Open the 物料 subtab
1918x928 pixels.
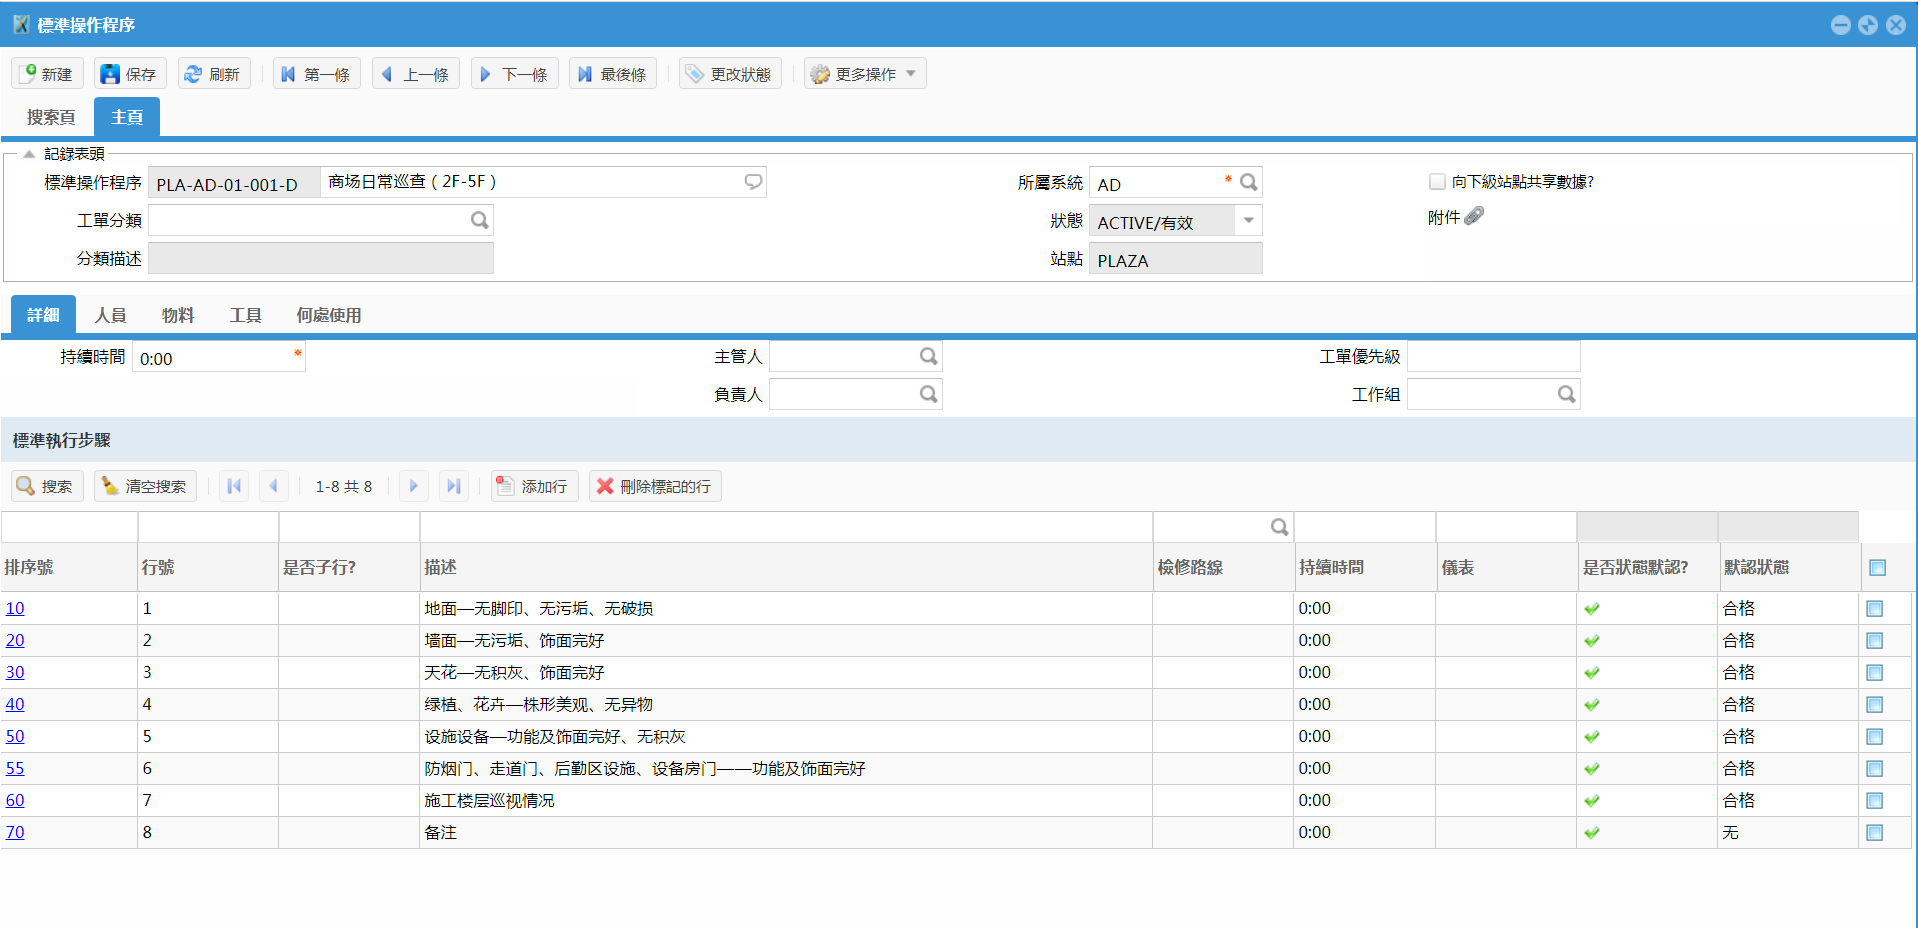pyautogui.click(x=178, y=315)
